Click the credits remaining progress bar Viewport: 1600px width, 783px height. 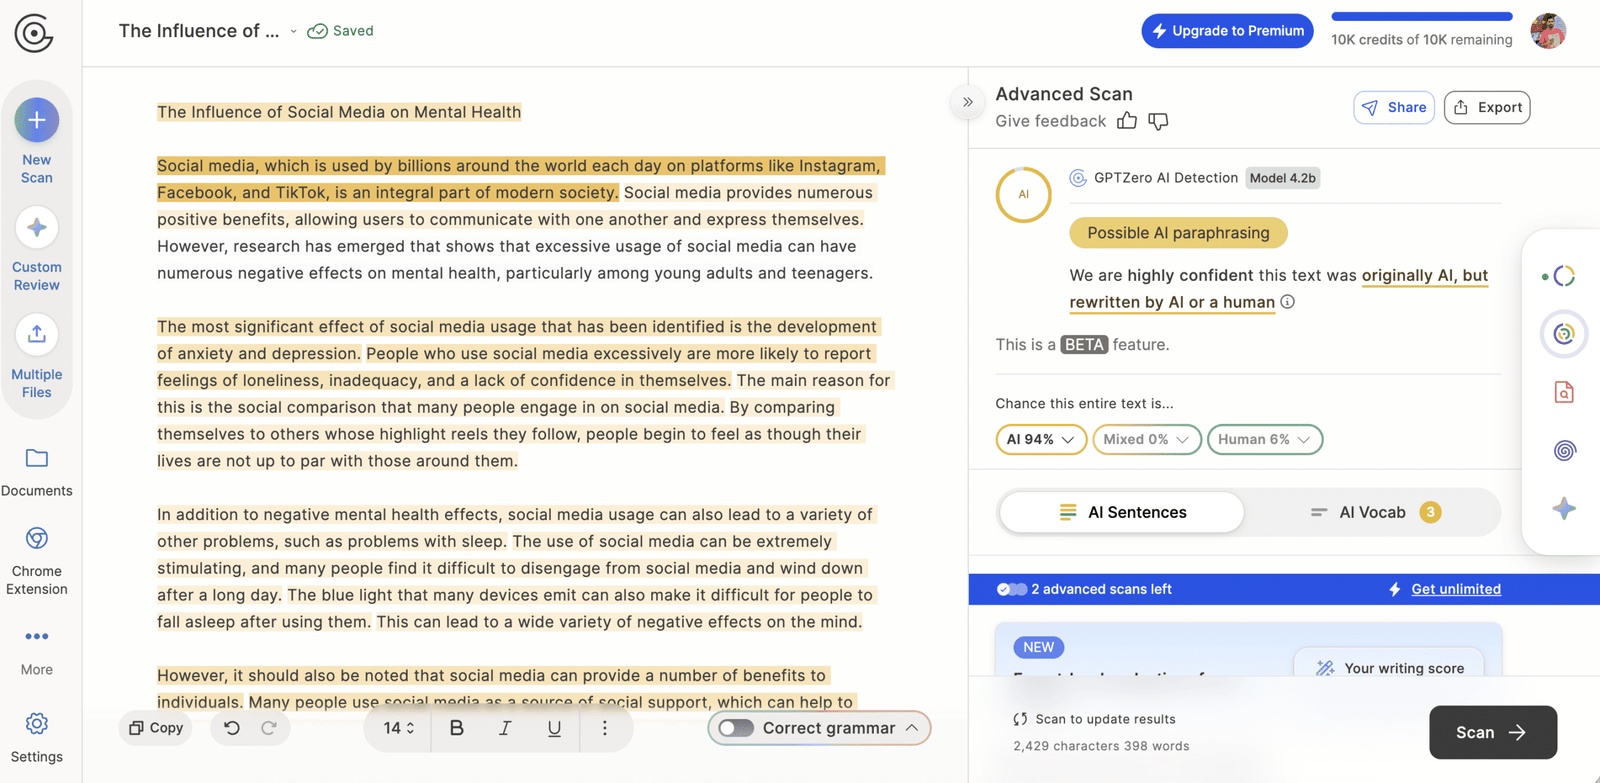1421,17
